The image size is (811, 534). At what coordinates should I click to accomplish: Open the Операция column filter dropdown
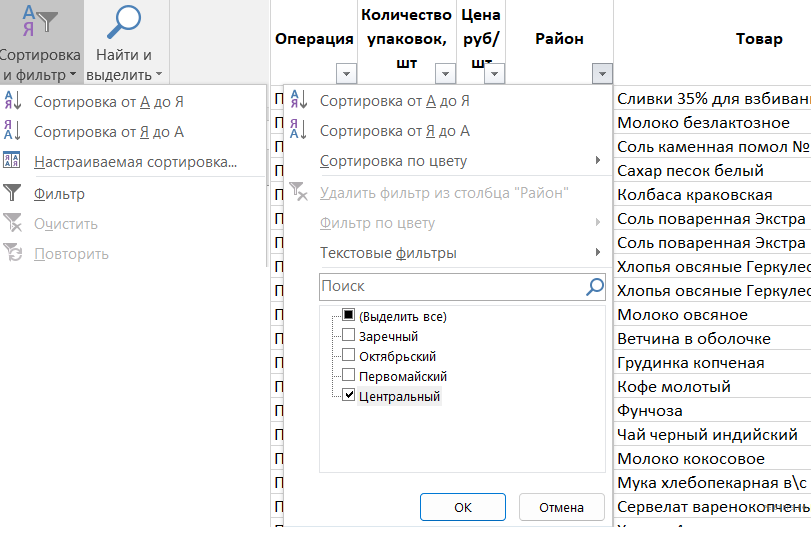346,73
